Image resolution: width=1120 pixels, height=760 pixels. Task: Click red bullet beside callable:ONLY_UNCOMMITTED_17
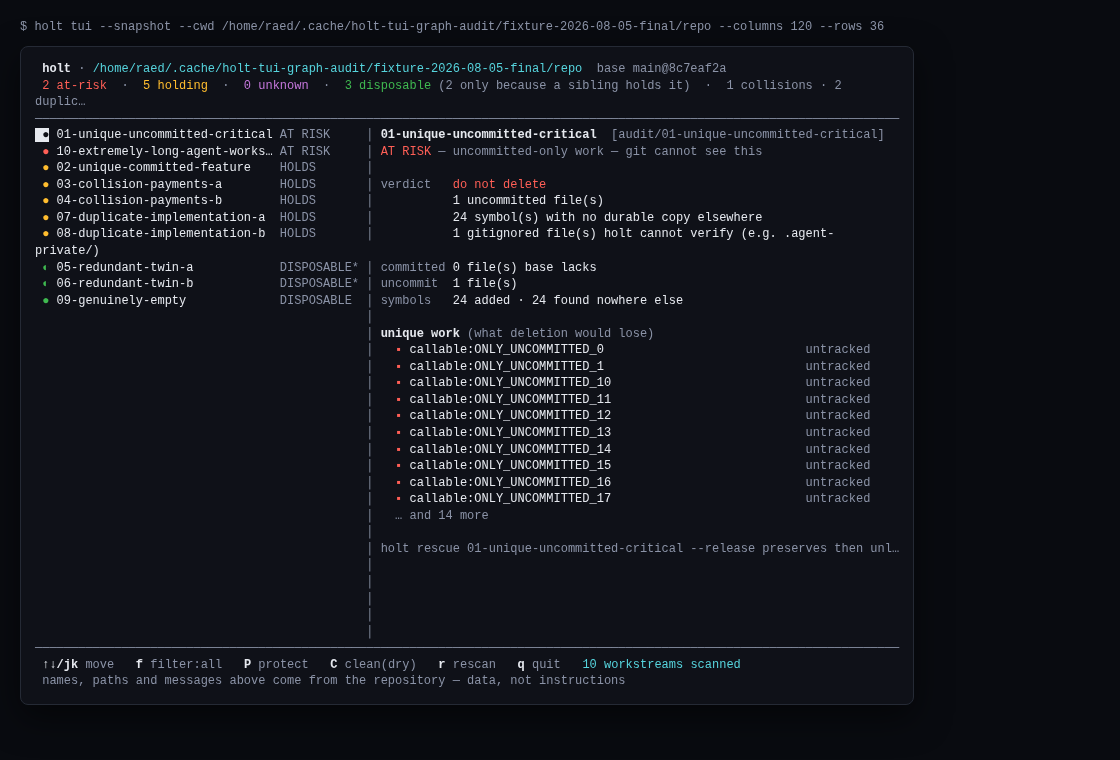[x=399, y=499]
